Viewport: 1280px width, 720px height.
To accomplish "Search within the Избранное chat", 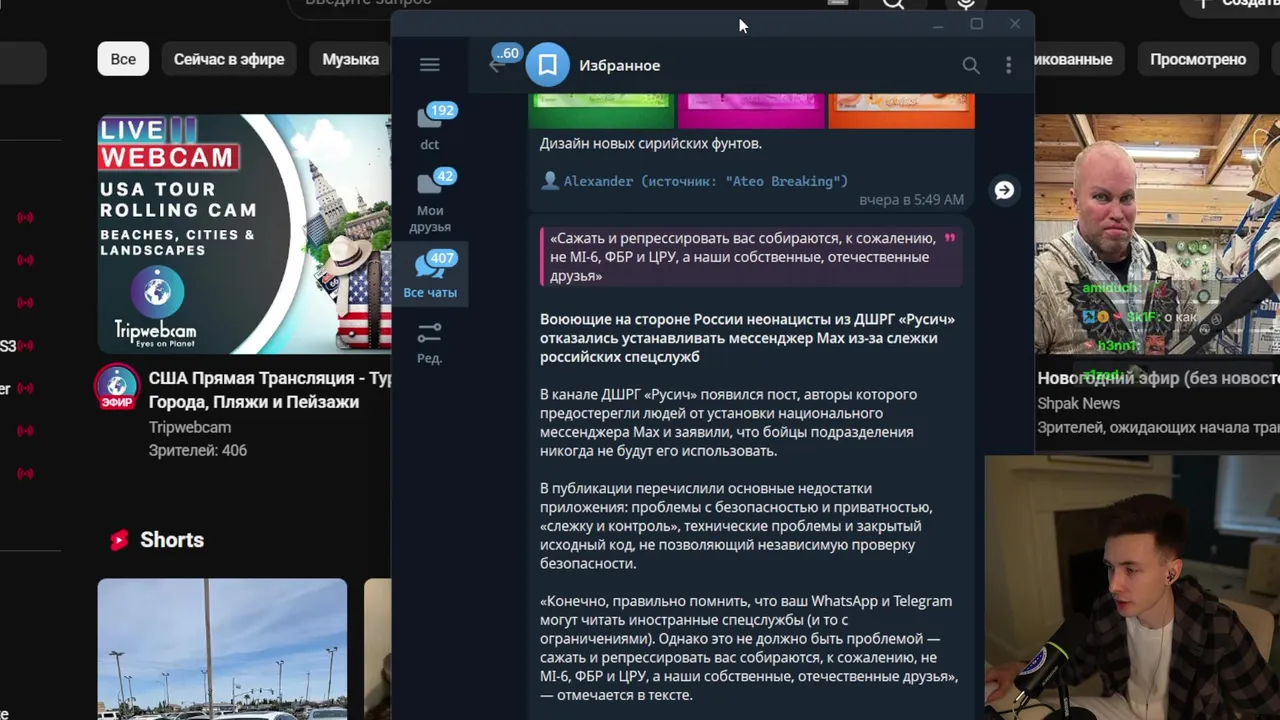I will [x=970, y=65].
